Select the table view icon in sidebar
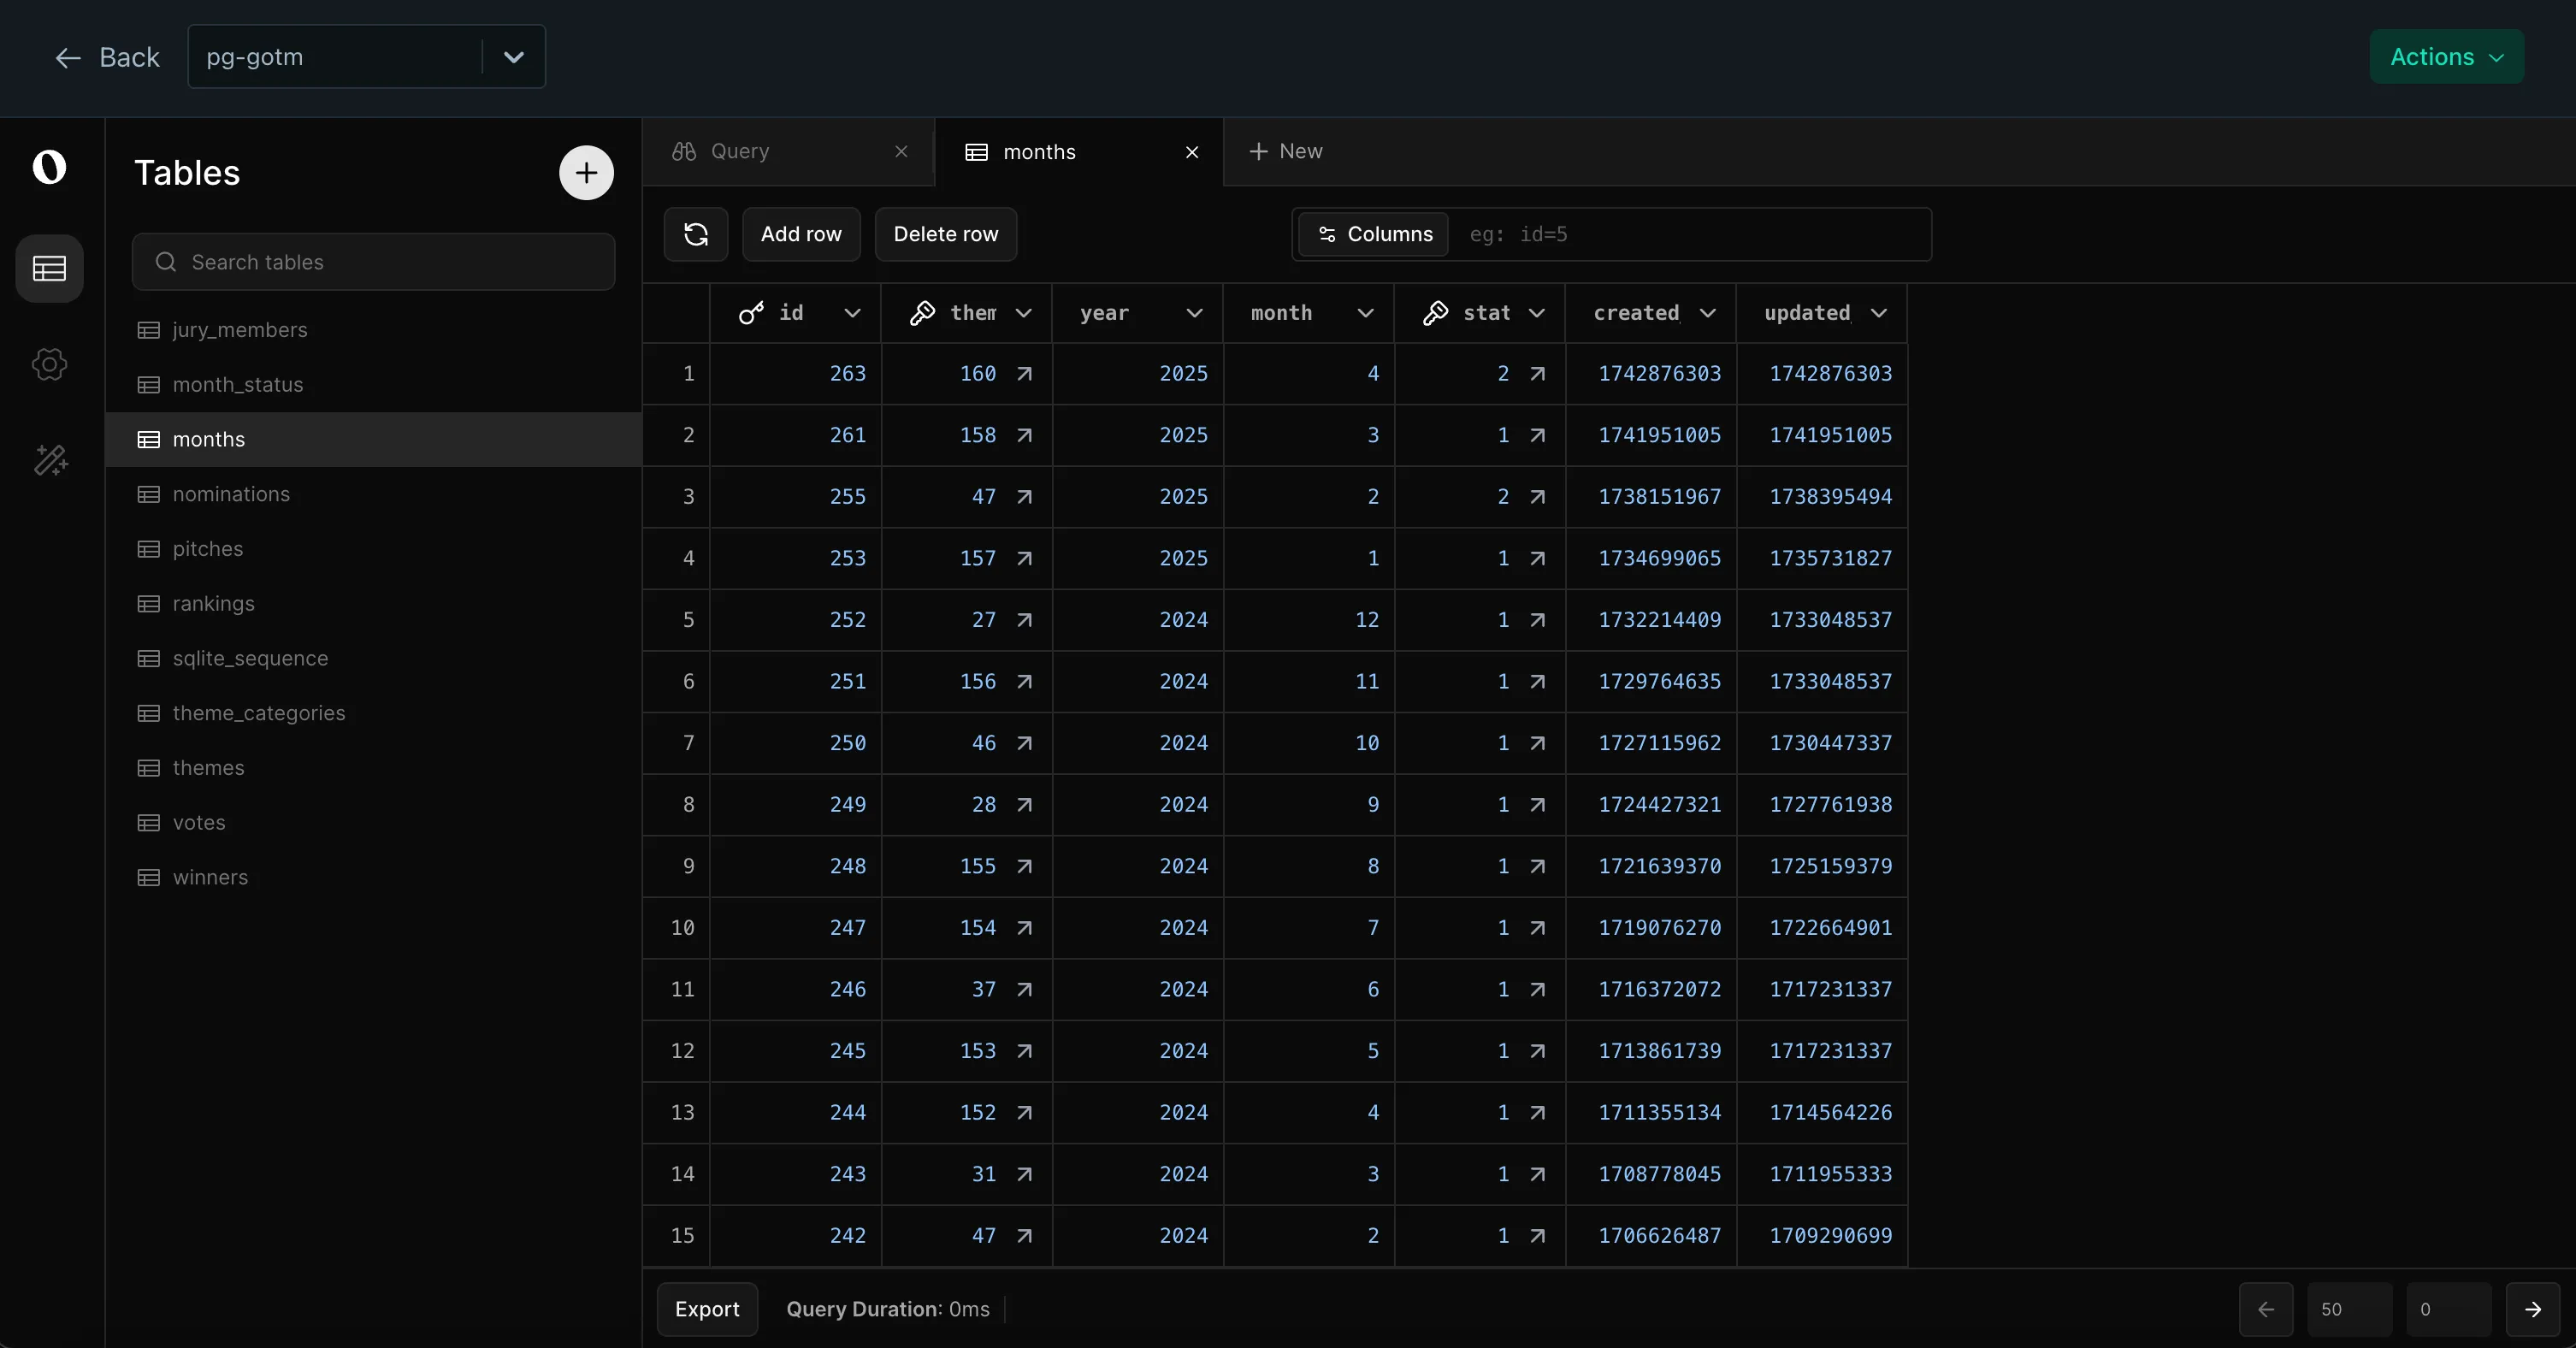 point(49,268)
